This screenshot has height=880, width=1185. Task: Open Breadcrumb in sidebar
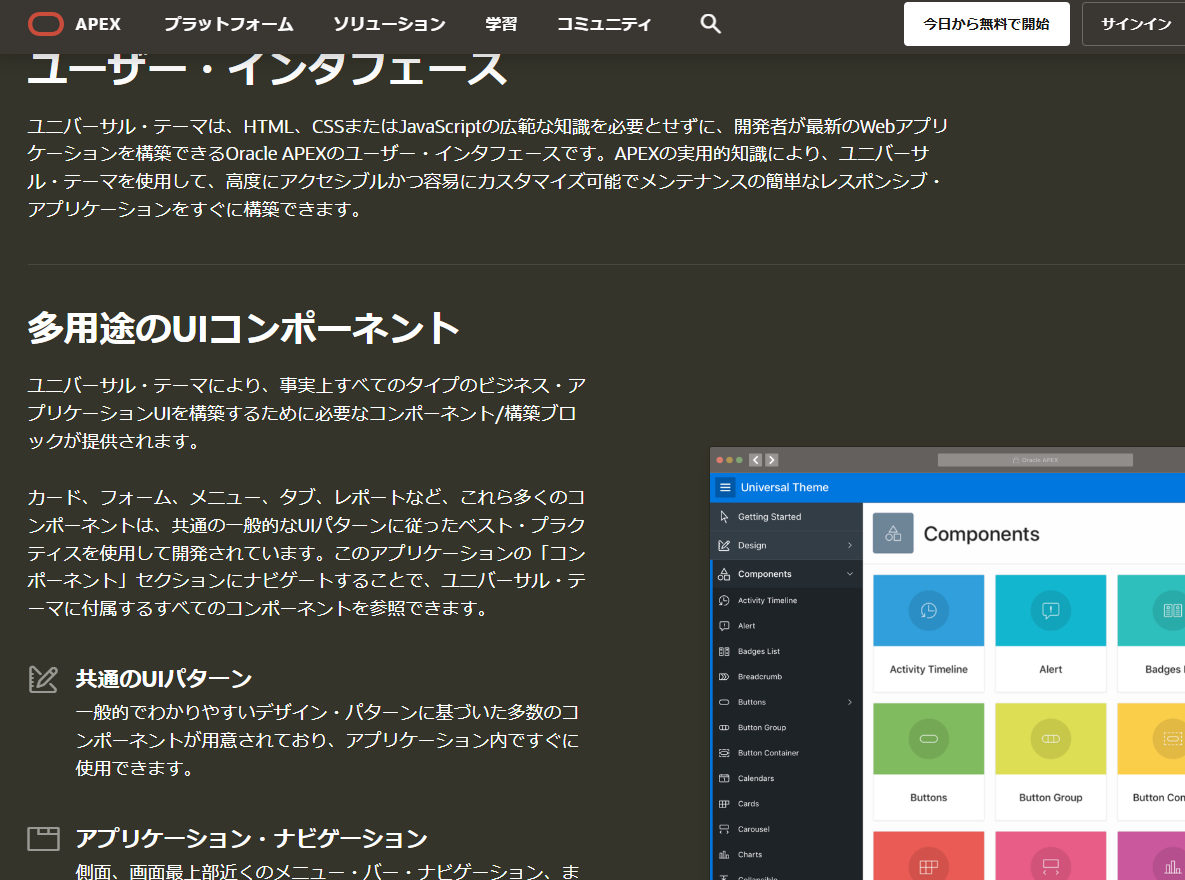point(786,677)
